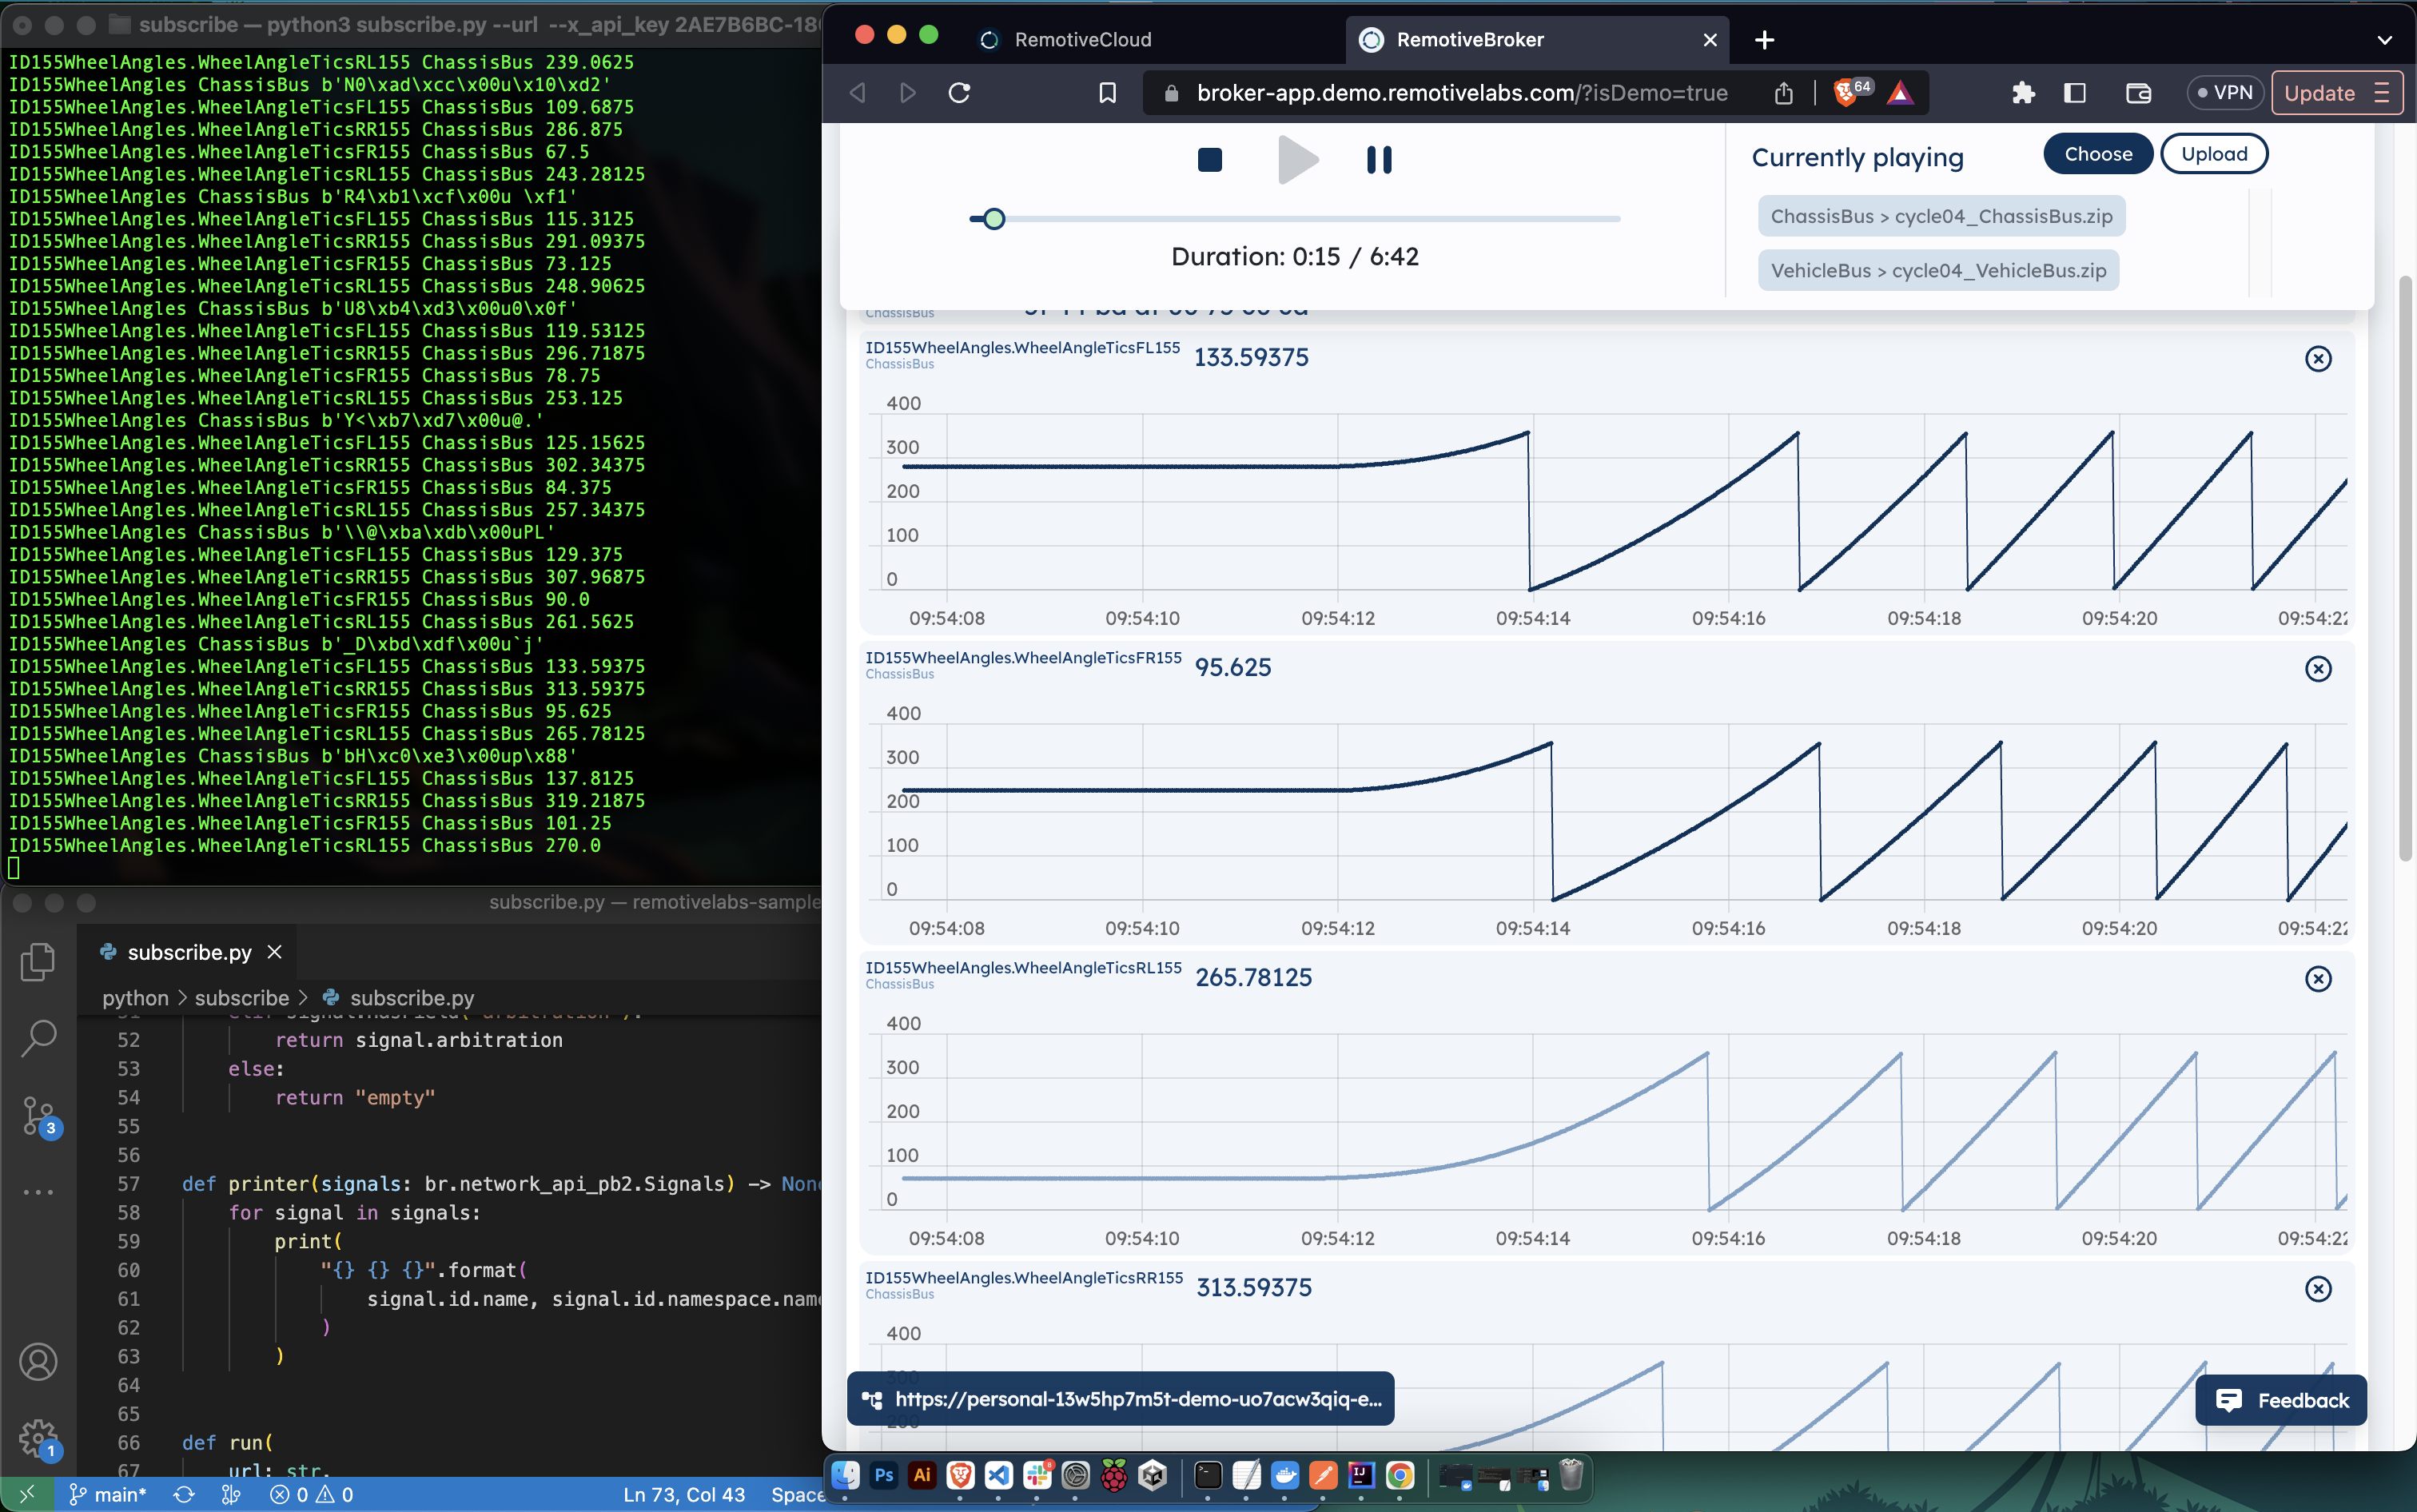Toggle browser sidebar panel icon
The width and height of the screenshot is (2417, 1512).
click(x=2075, y=93)
